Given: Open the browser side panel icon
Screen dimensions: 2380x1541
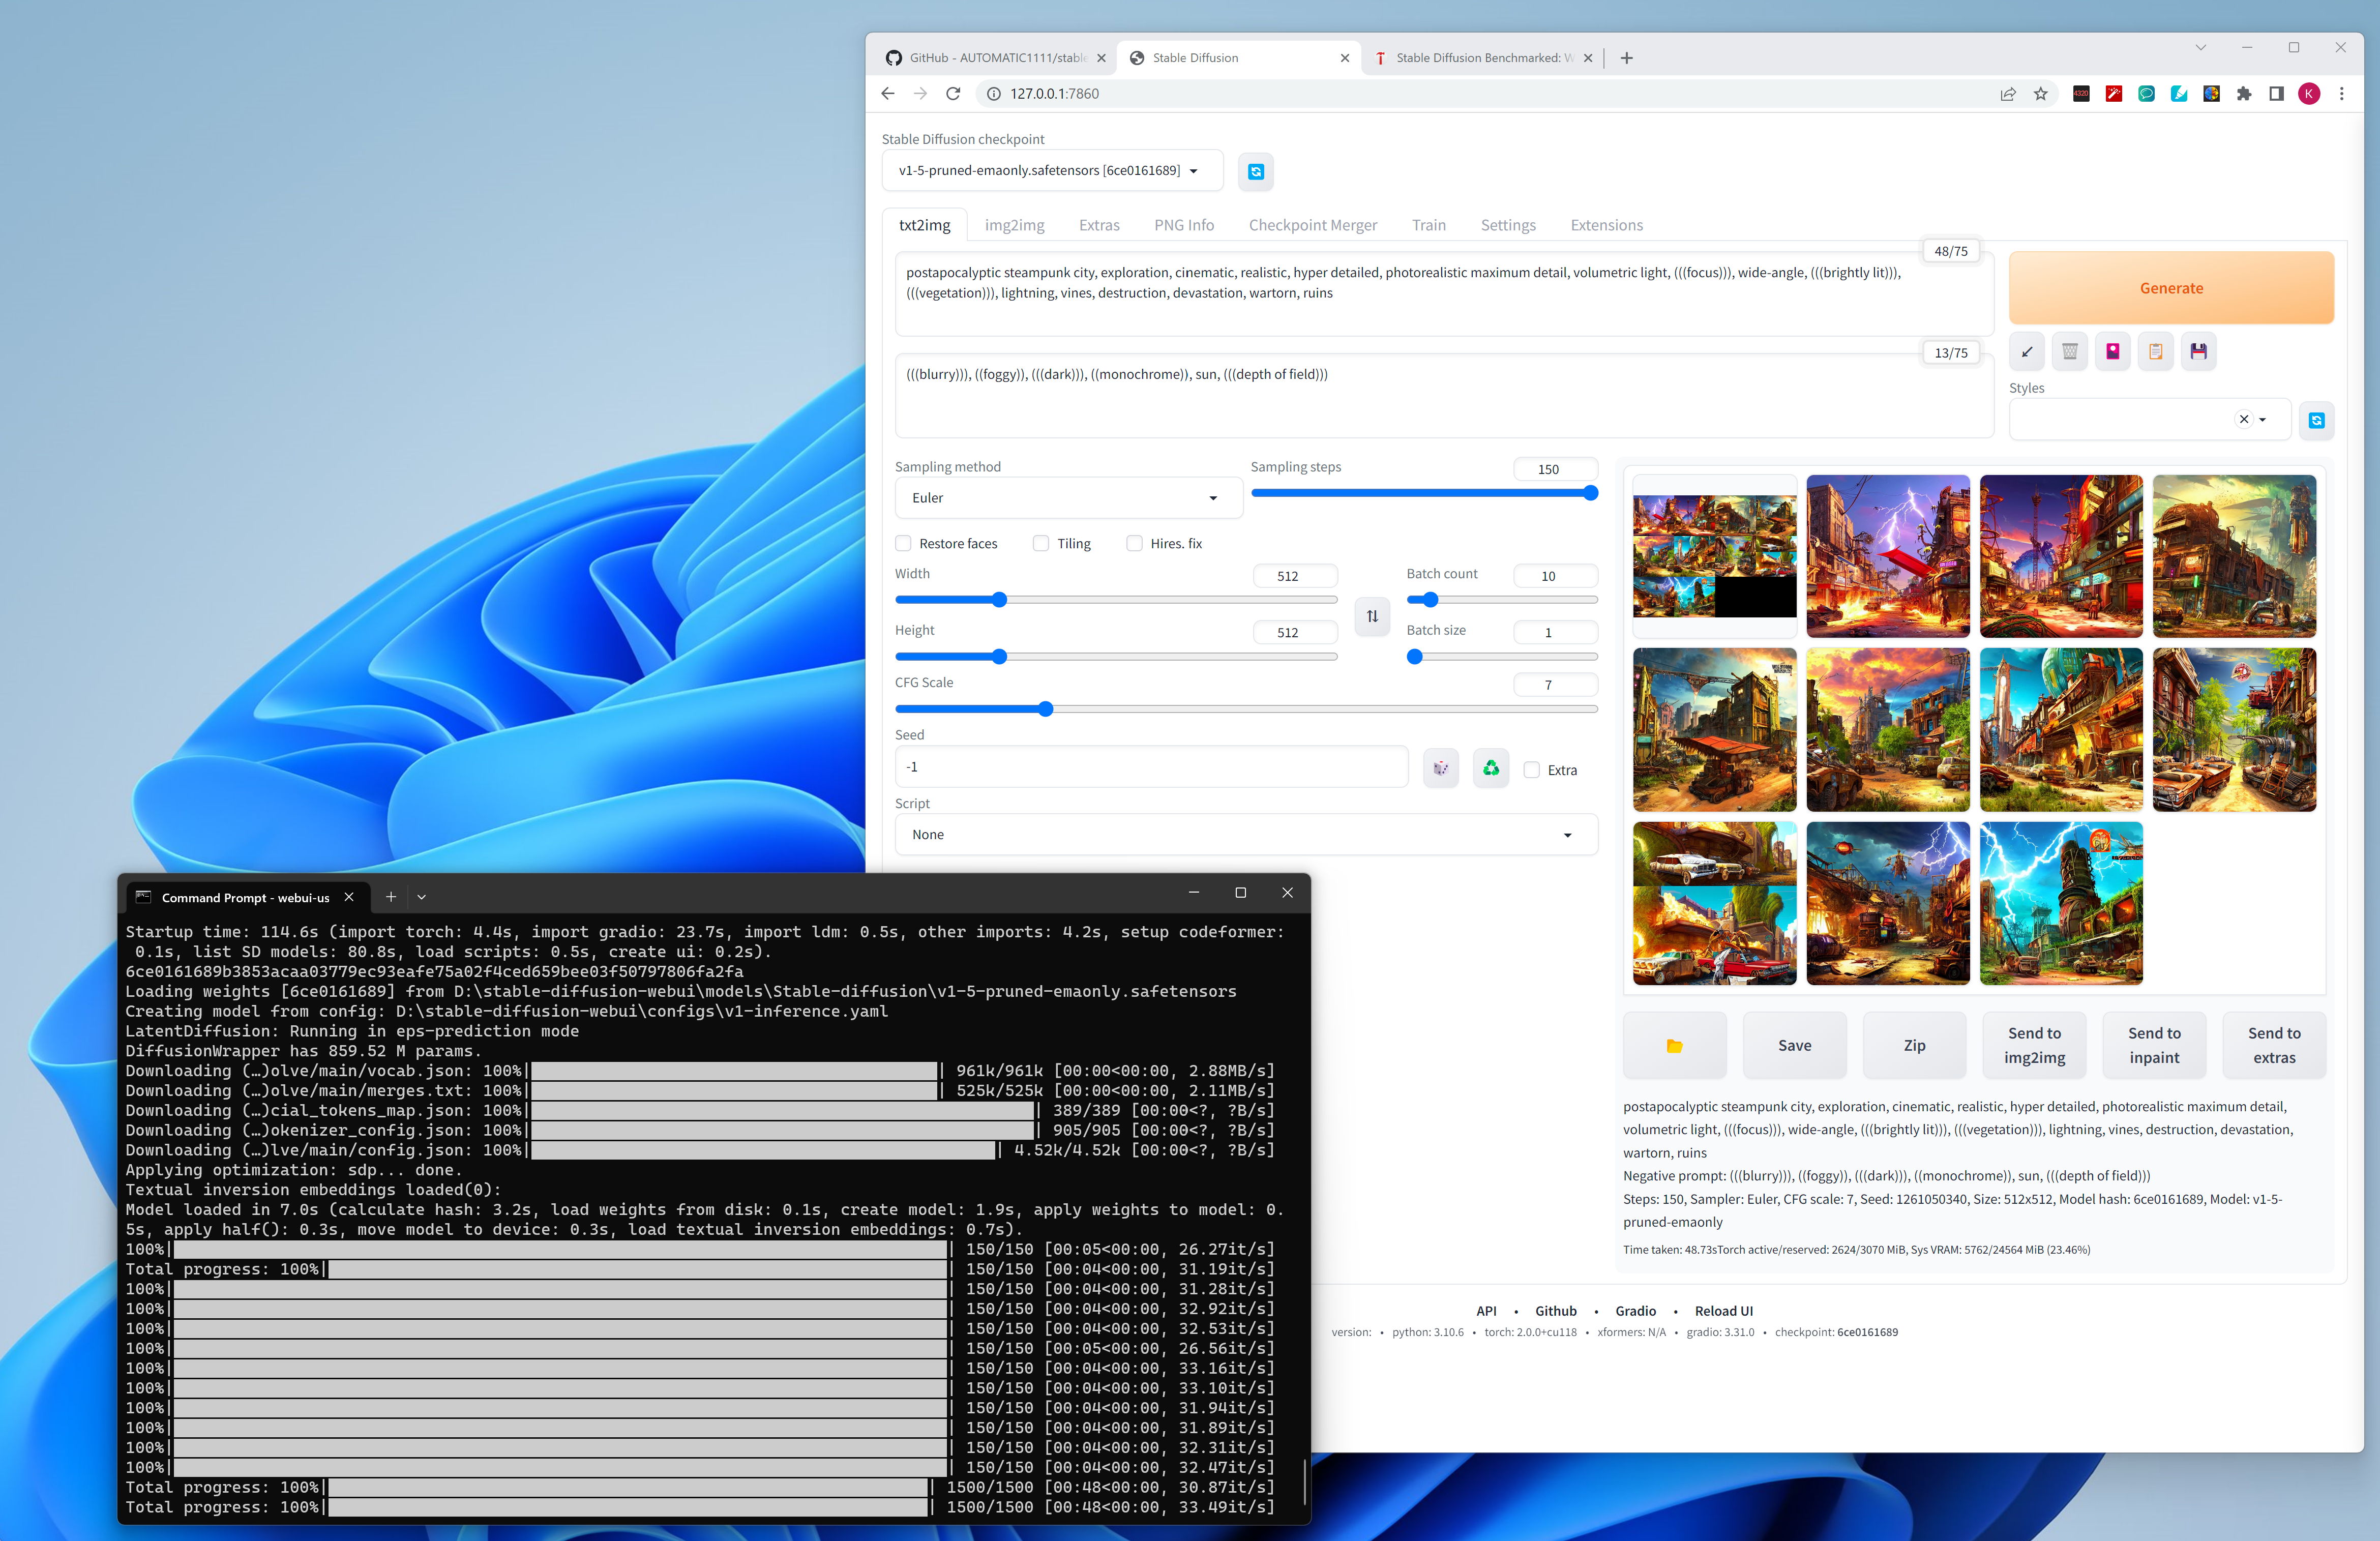Looking at the screenshot, I should (x=2276, y=93).
